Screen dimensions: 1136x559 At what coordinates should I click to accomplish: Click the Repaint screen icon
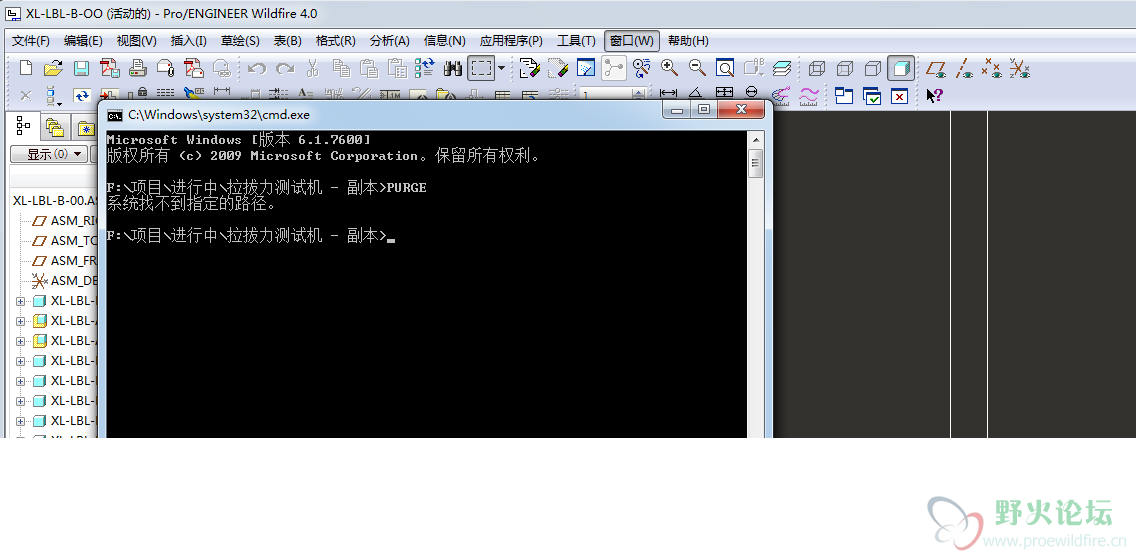(585, 68)
